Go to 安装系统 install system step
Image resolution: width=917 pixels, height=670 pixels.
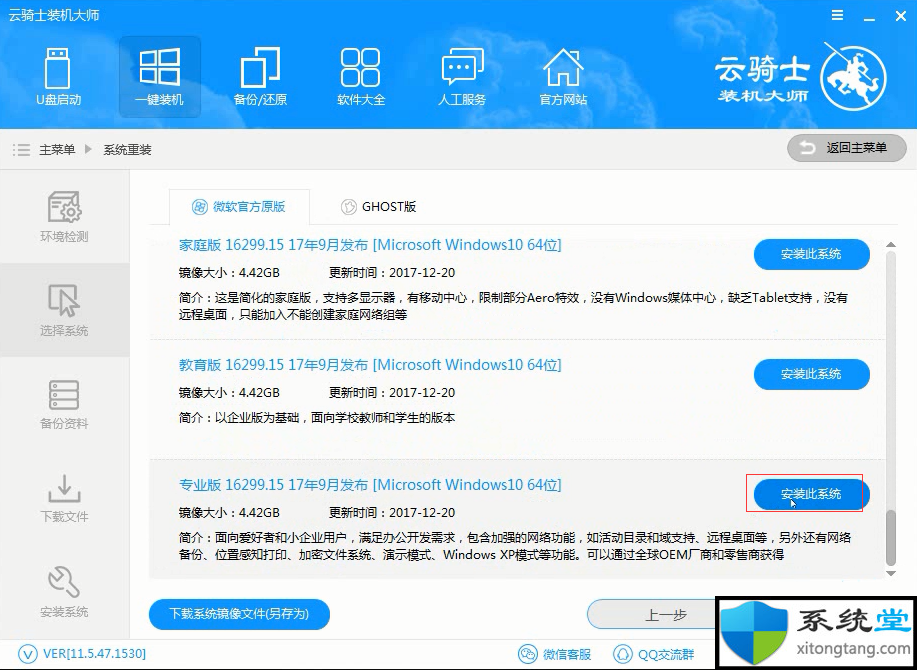pos(64,592)
